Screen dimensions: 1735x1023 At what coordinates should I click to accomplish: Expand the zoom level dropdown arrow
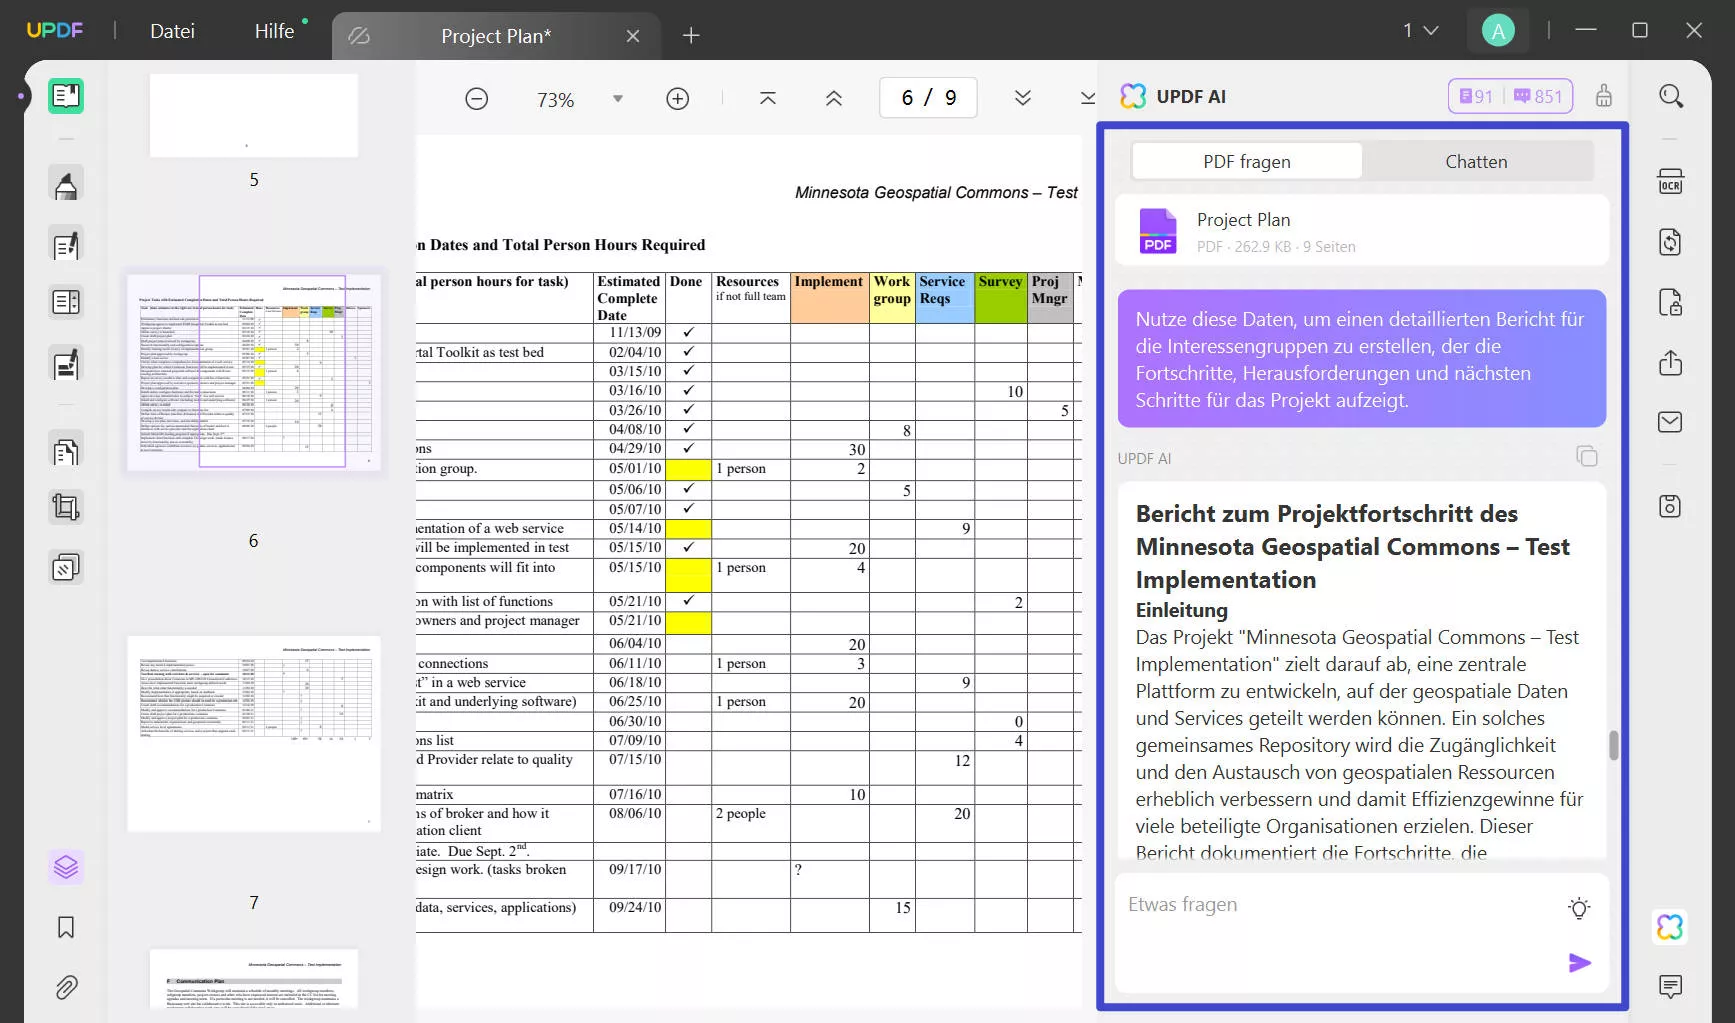click(618, 99)
